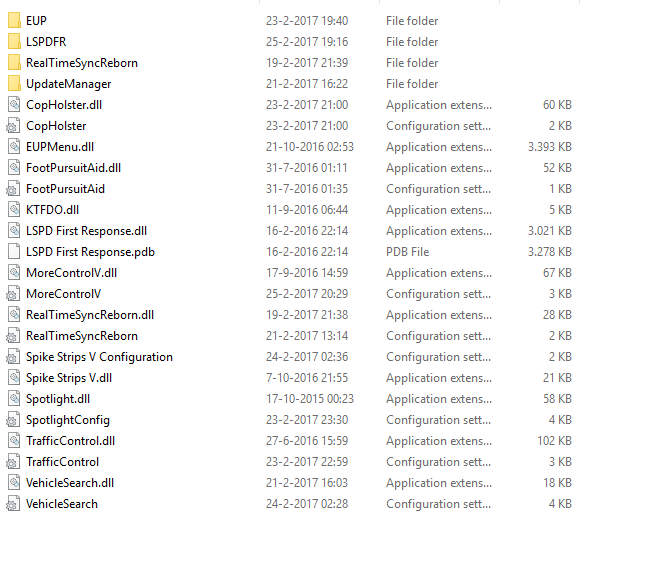The image size is (646, 574).
Task: Select the EUP folder icon
Action: point(14,21)
